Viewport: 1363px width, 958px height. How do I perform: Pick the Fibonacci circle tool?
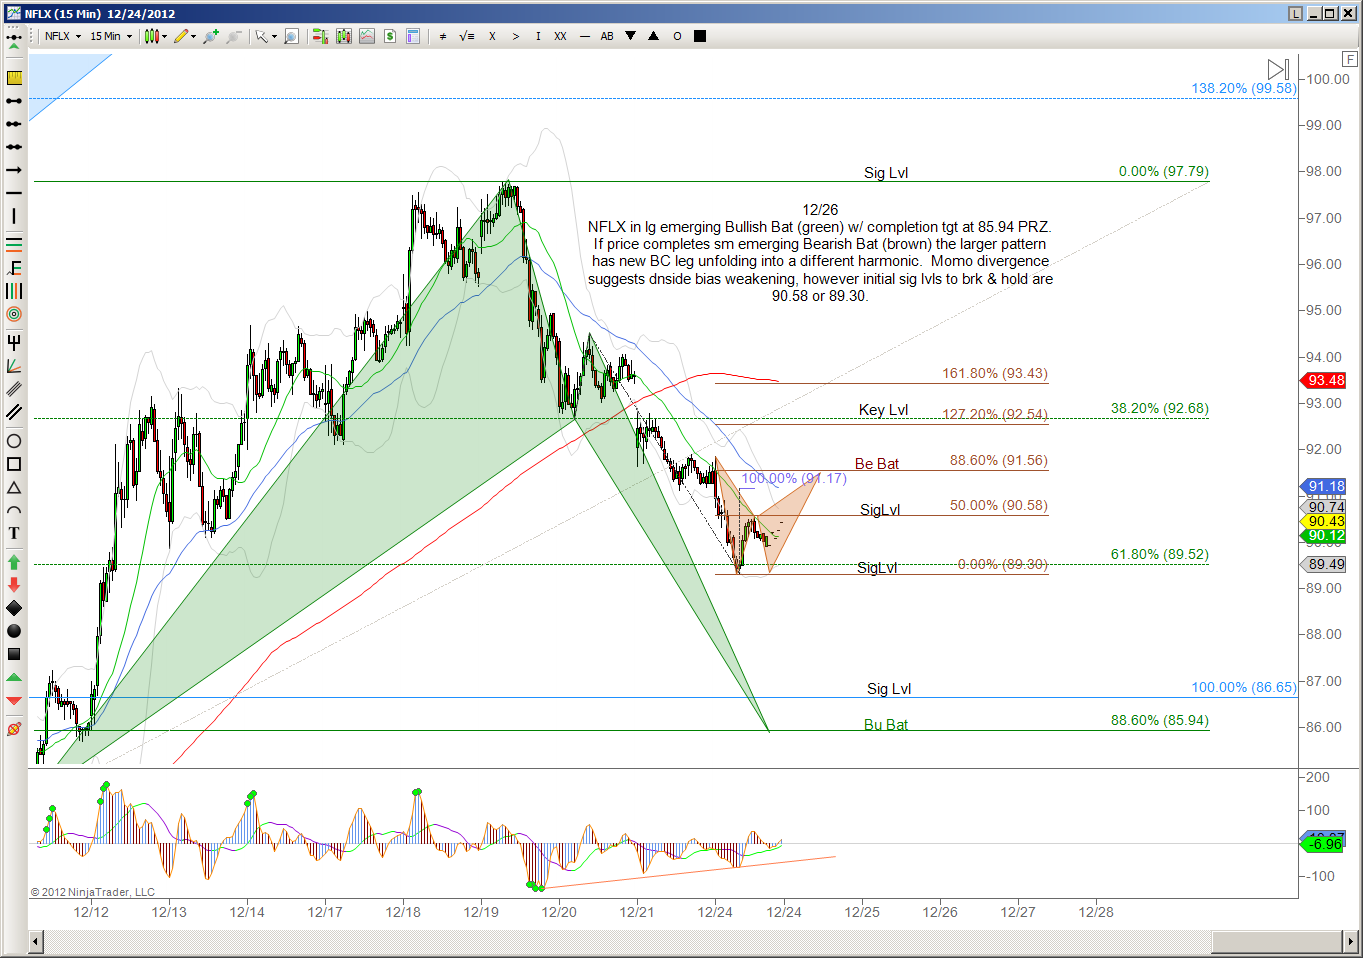pos(14,314)
